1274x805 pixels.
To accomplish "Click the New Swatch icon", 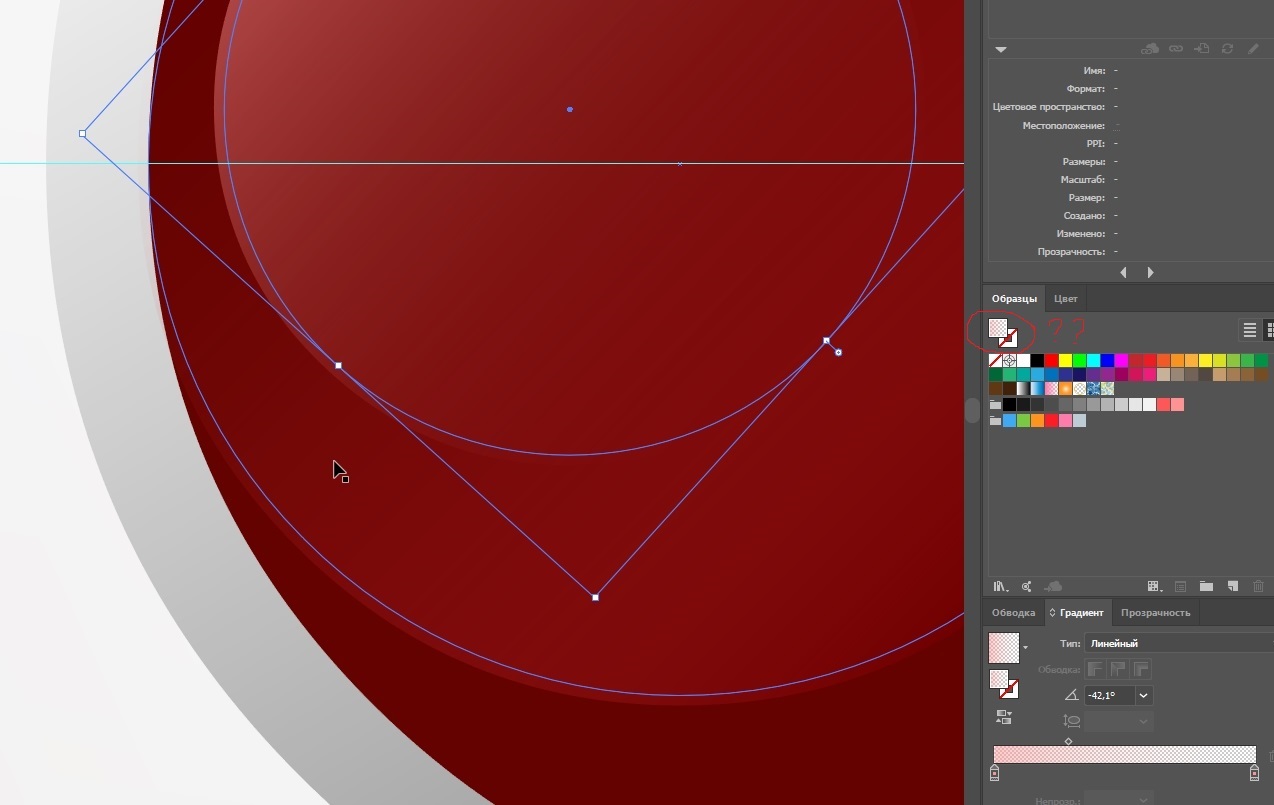I will (x=1232, y=587).
